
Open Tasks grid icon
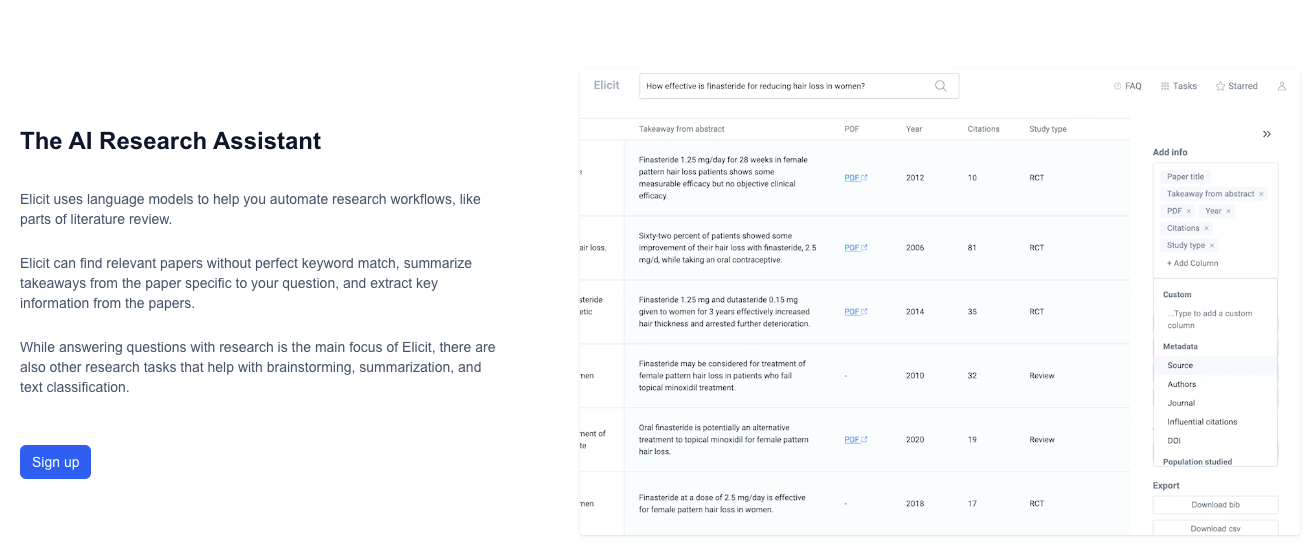pyautogui.click(x=1165, y=86)
